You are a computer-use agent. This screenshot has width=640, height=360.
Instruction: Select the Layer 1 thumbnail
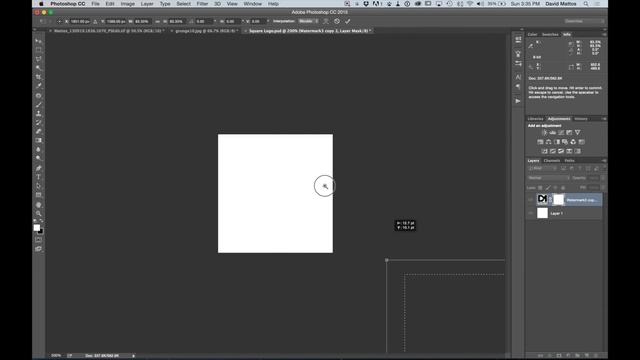pos(542,213)
